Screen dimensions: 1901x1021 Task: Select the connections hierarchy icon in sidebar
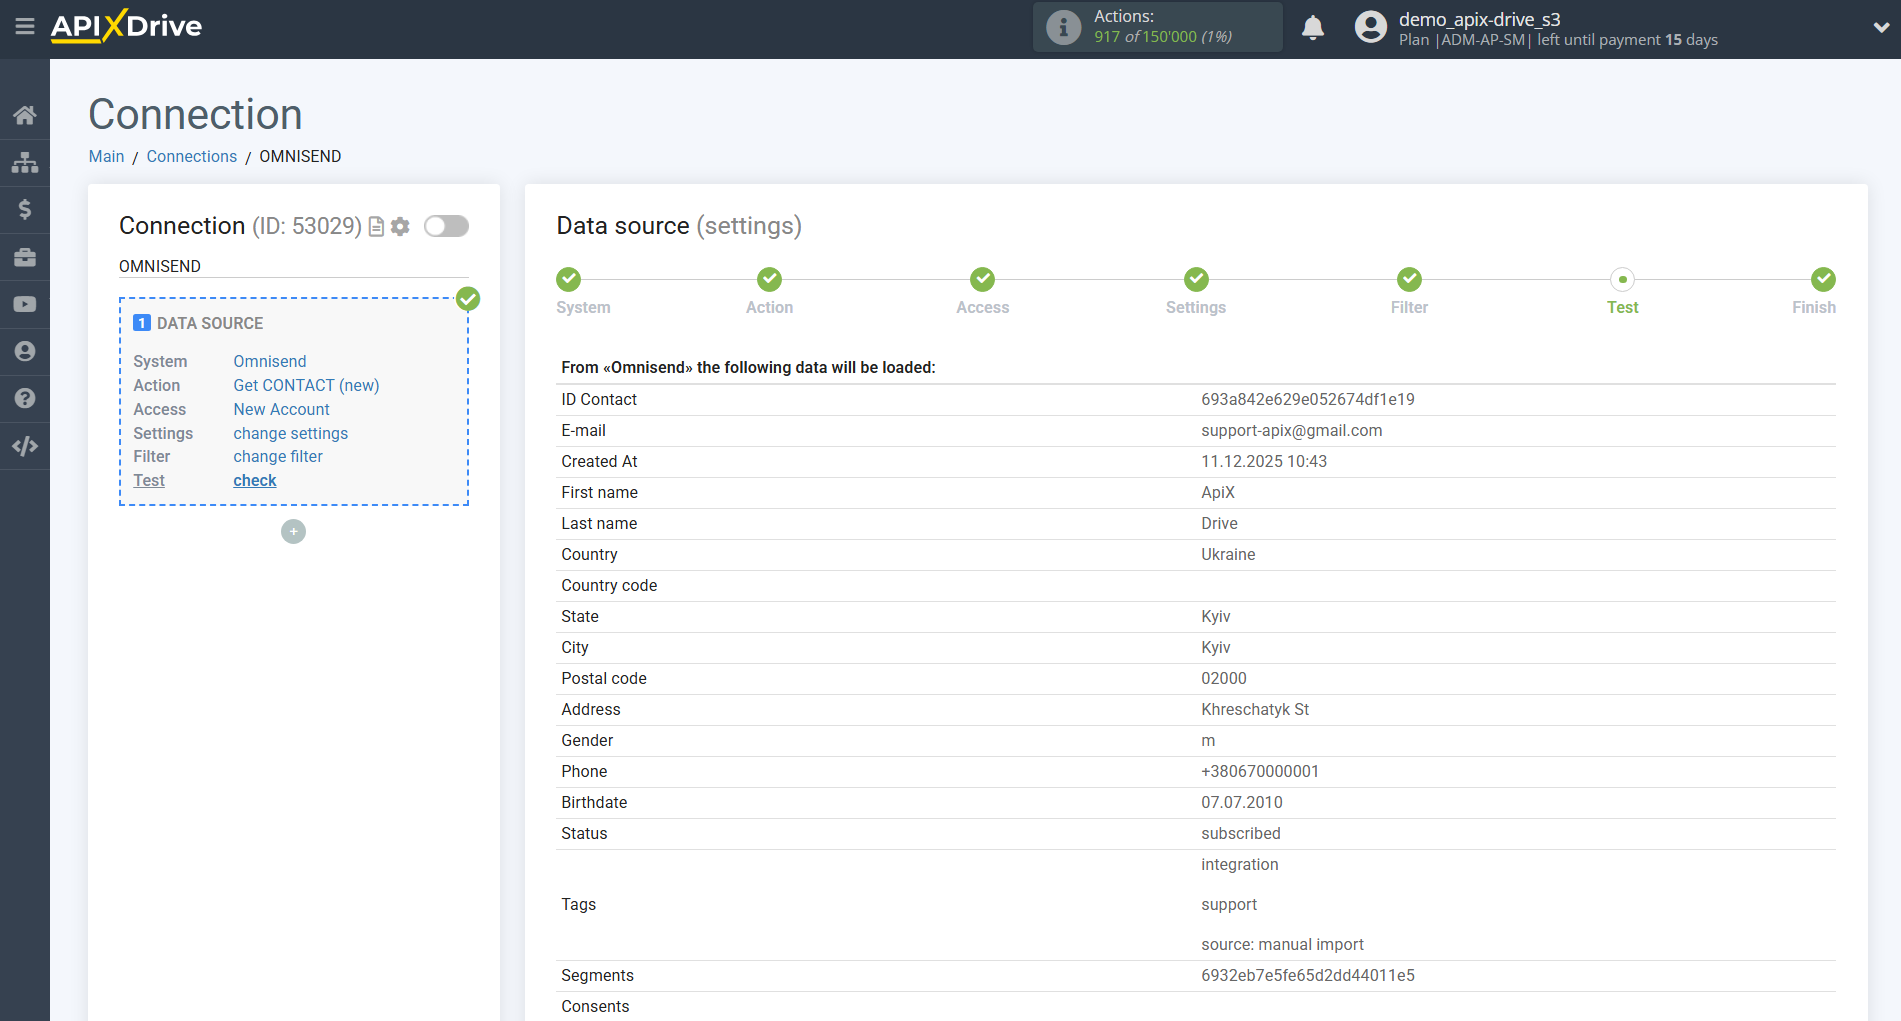click(x=25, y=162)
